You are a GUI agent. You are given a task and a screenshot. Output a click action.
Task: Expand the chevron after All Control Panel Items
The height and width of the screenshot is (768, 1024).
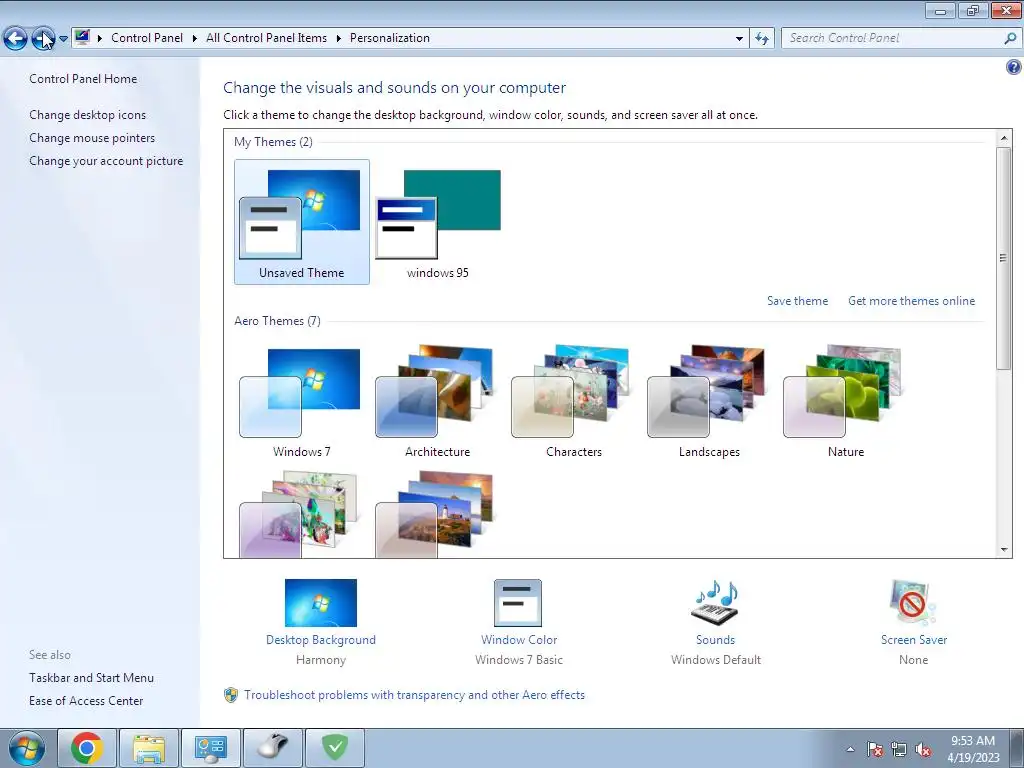[338, 38]
